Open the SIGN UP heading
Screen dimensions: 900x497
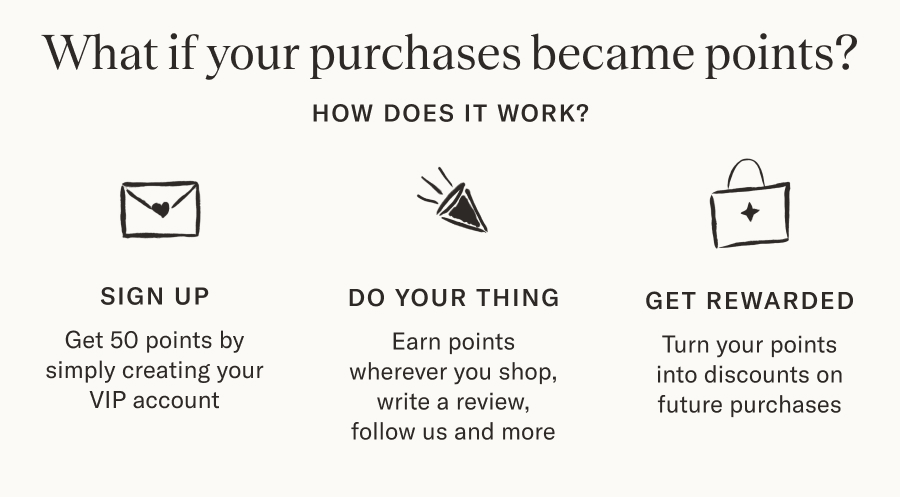[x=155, y=296]
